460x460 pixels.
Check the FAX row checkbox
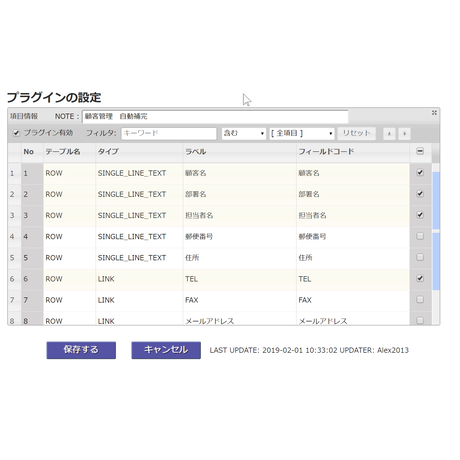point(420,299)
